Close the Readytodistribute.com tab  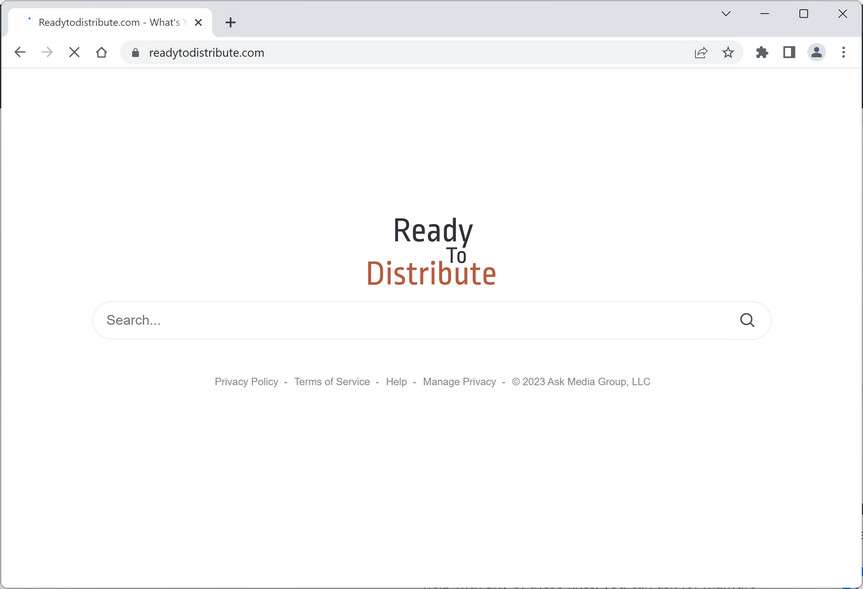(198, 23)
